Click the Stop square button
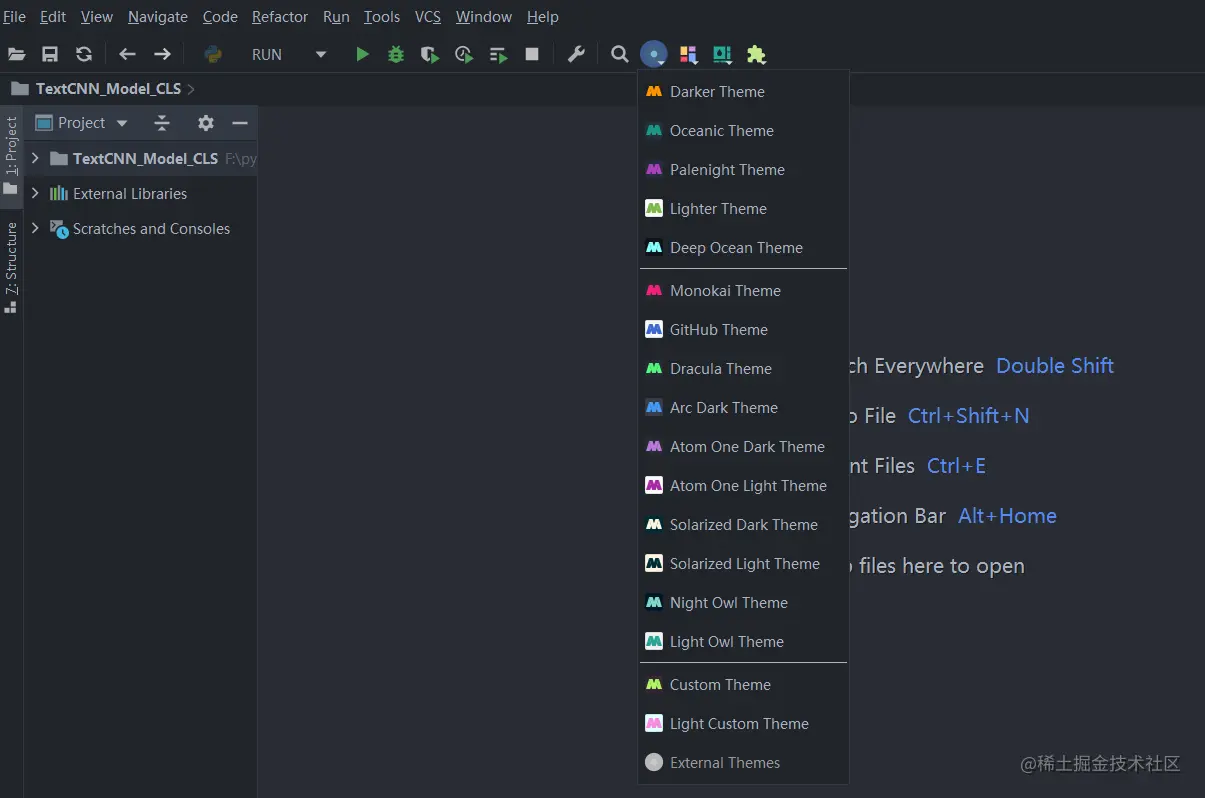This screenshot has height=798, width=1205. 532,54
